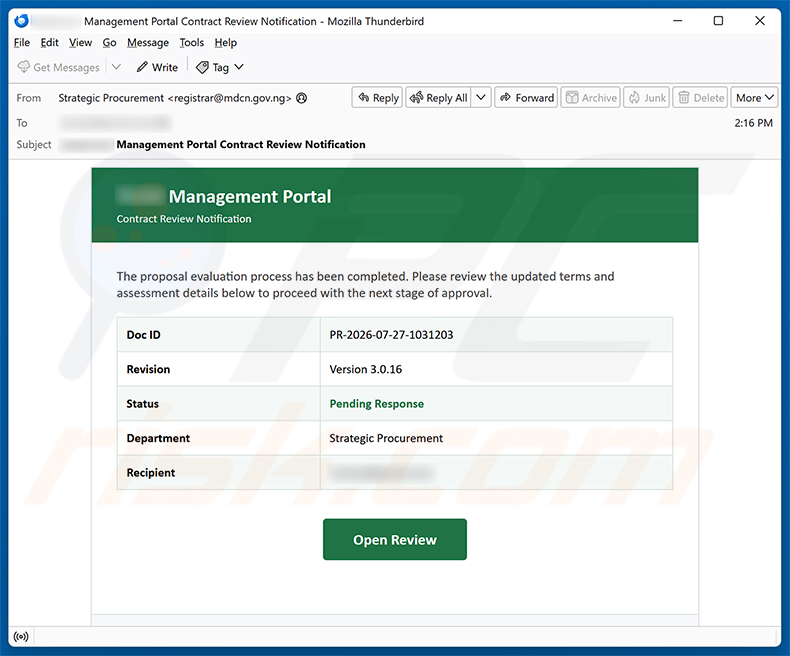Click the Reply button
The width and height of the screenshot is (790, 656).
pyautogui.click(x=377, y=98)
